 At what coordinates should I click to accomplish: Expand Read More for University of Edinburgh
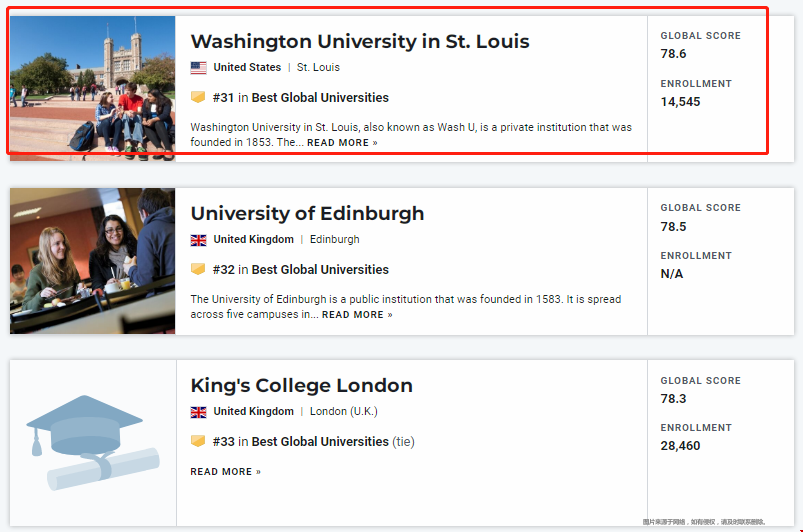point(357,315)
